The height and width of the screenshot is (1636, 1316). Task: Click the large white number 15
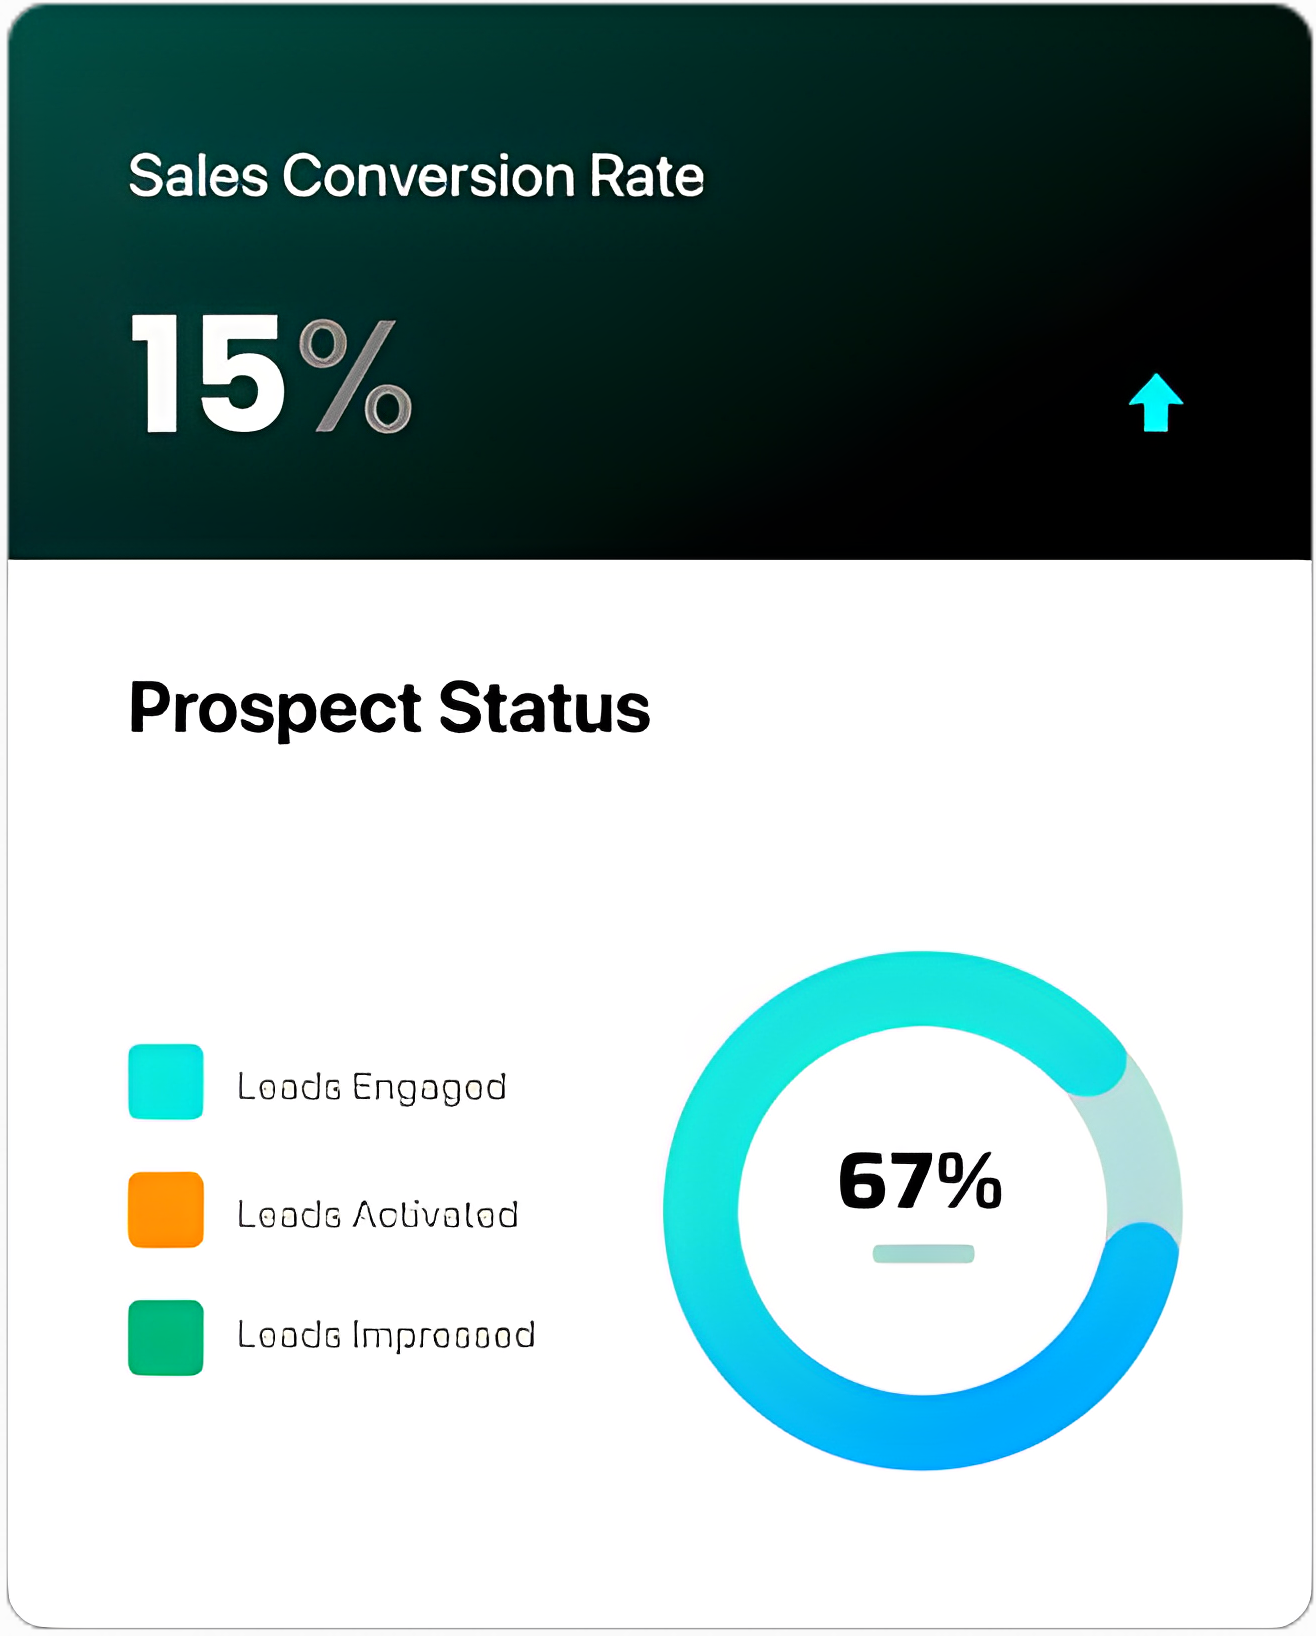click(x=208, y=375)
